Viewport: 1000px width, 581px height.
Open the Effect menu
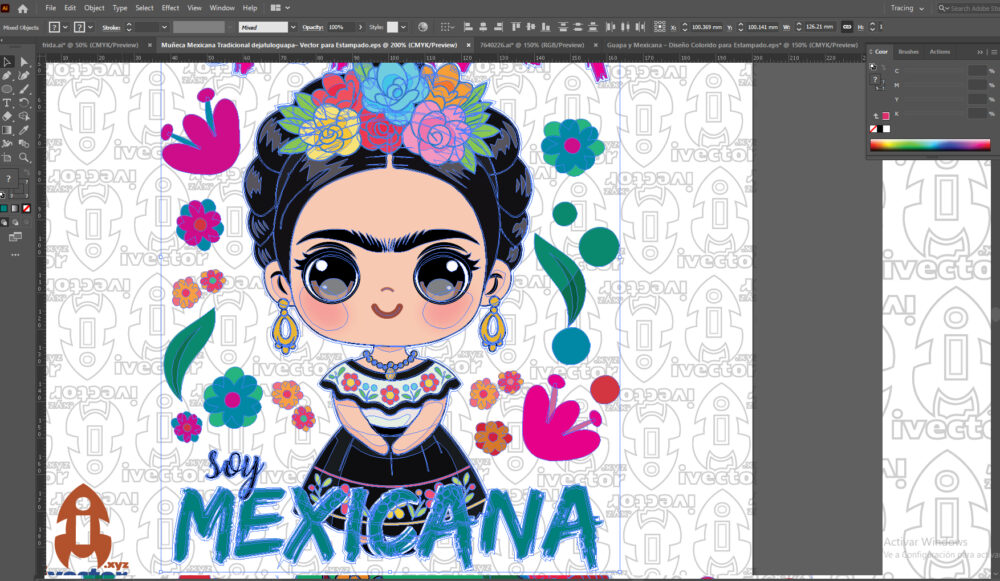pyautogui.click(x=170, y=8)
